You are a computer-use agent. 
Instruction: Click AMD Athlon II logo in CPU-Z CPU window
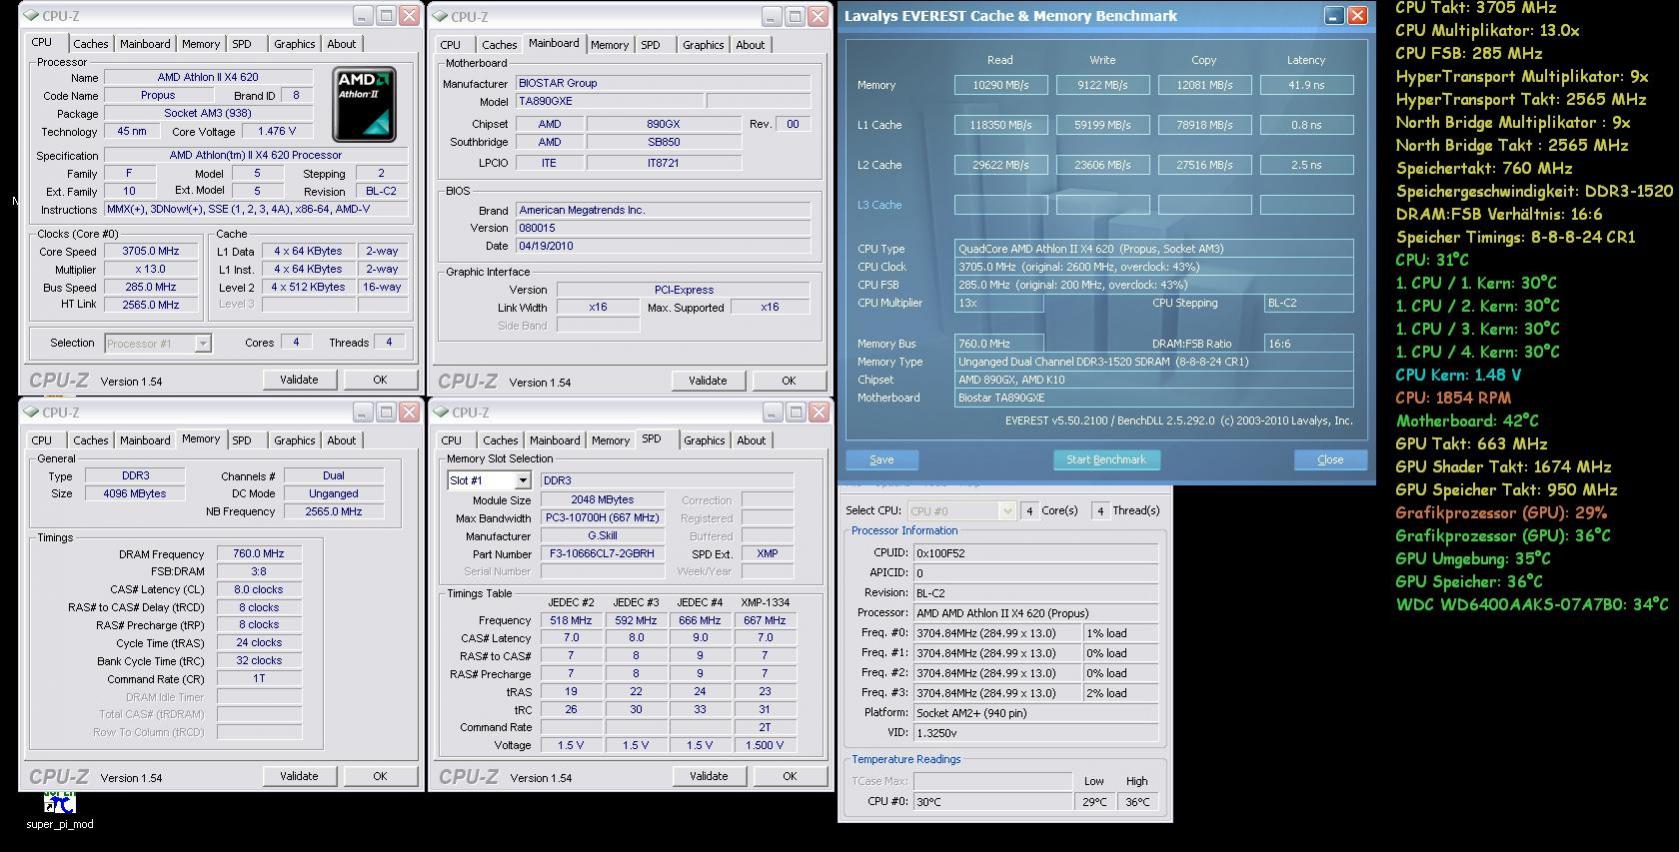(364, 104)
